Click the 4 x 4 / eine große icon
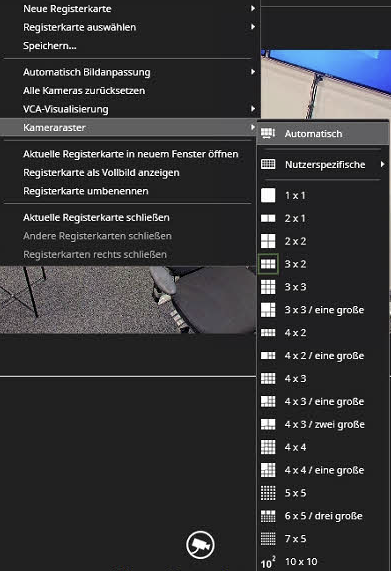Screen dimensions: 391x571 tap(268, 470)
